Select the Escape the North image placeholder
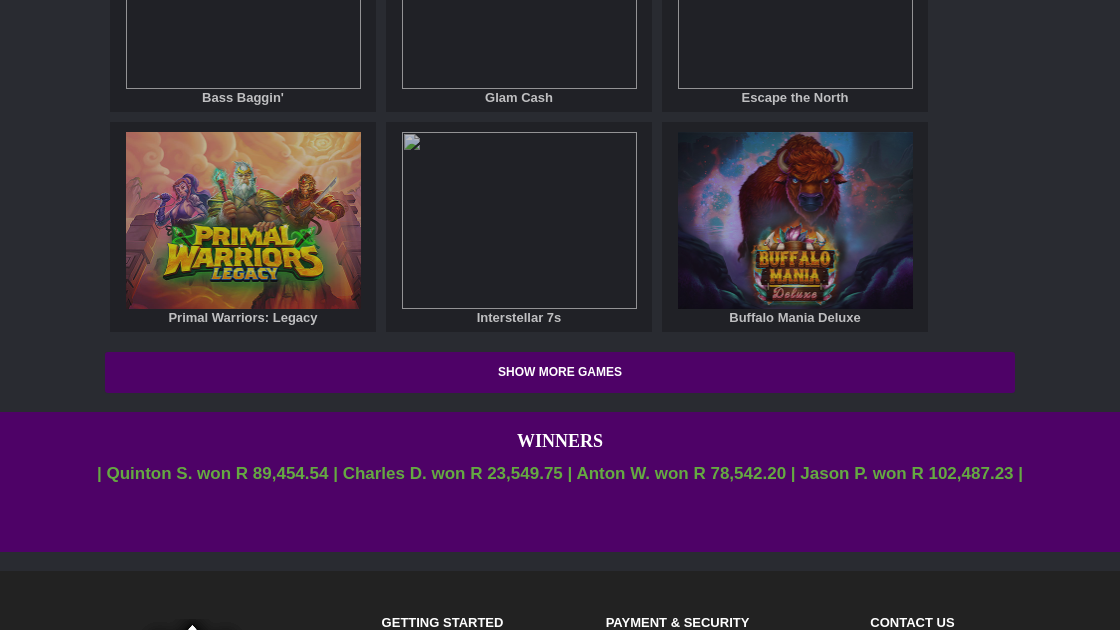The height and width of the screenshot is (630, 1120). click(x=795, y=44)
